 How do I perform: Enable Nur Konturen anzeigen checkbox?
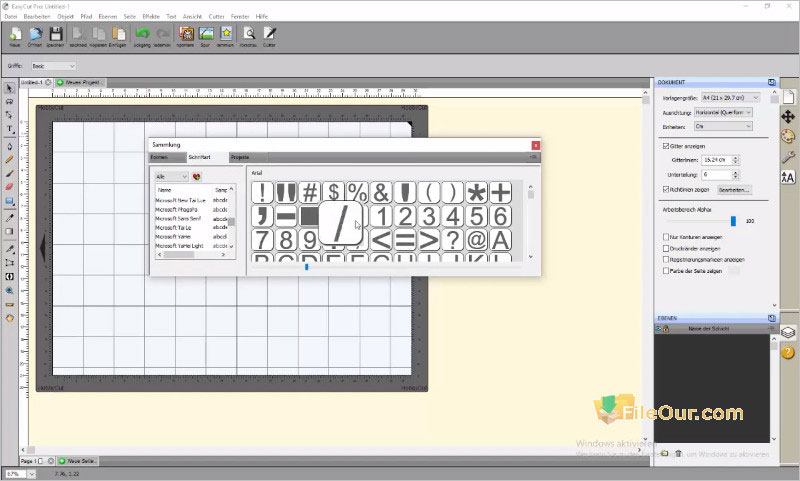[666, 237]
